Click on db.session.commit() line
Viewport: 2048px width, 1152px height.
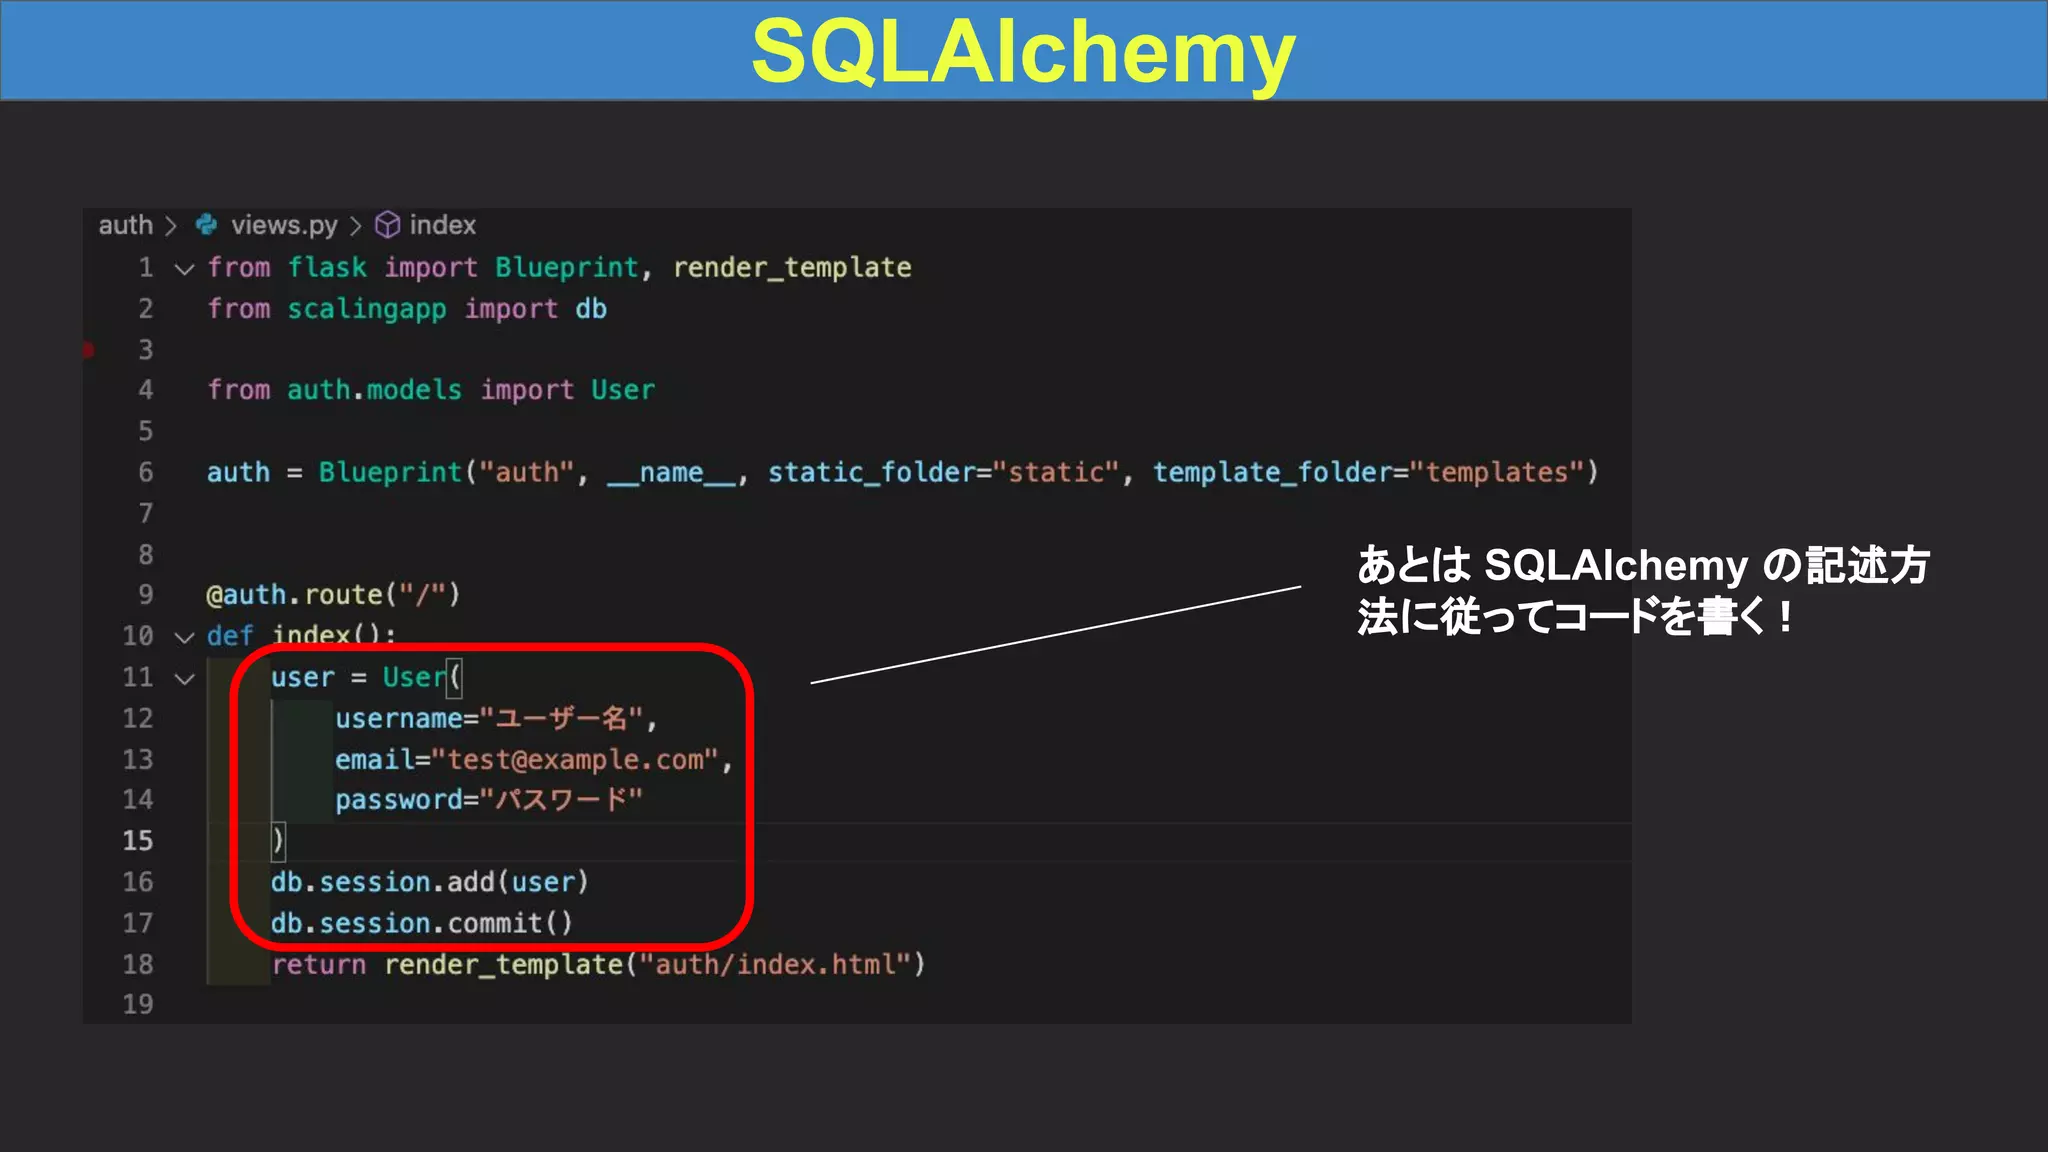click(421, 923)
